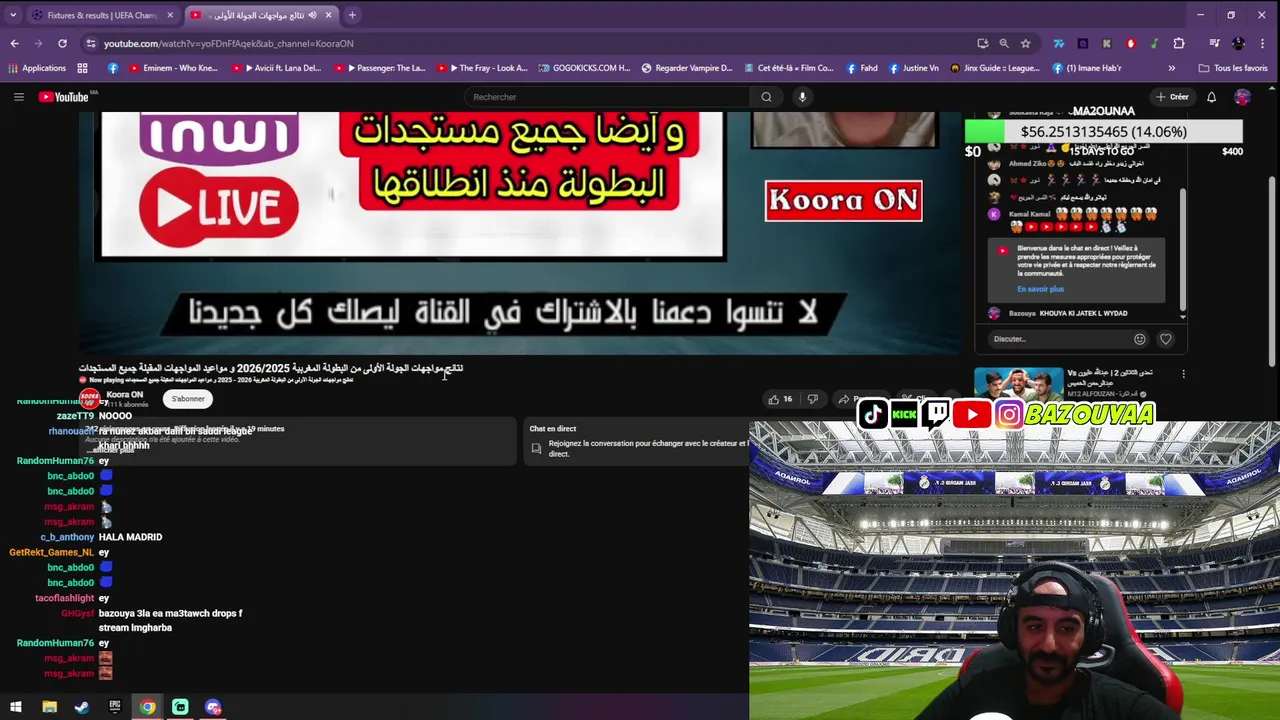Screen dimensions: 1280x720
Task: Open the Avicii ft. Lana Del... bookmark
Action: [277, 68]
